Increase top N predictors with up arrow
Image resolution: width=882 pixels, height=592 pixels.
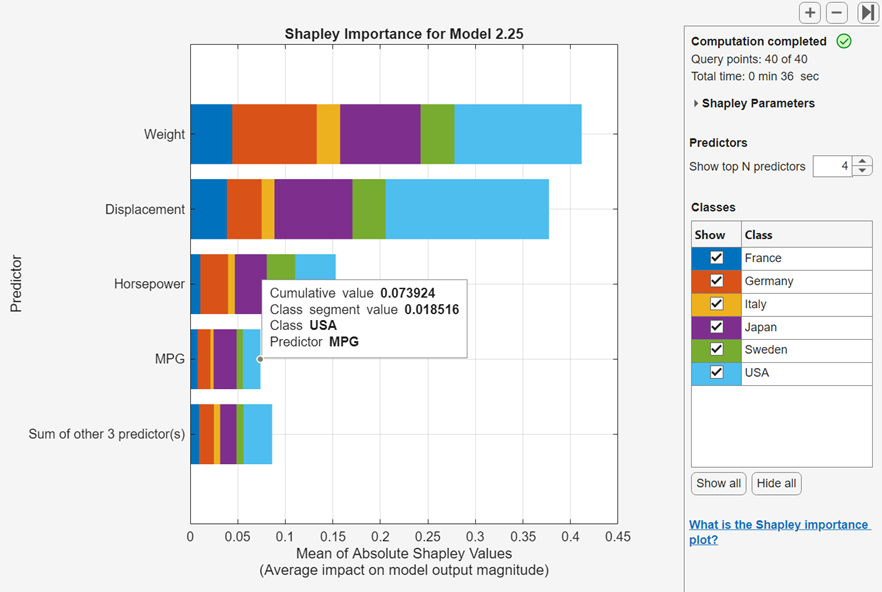(x=864, y=161)
